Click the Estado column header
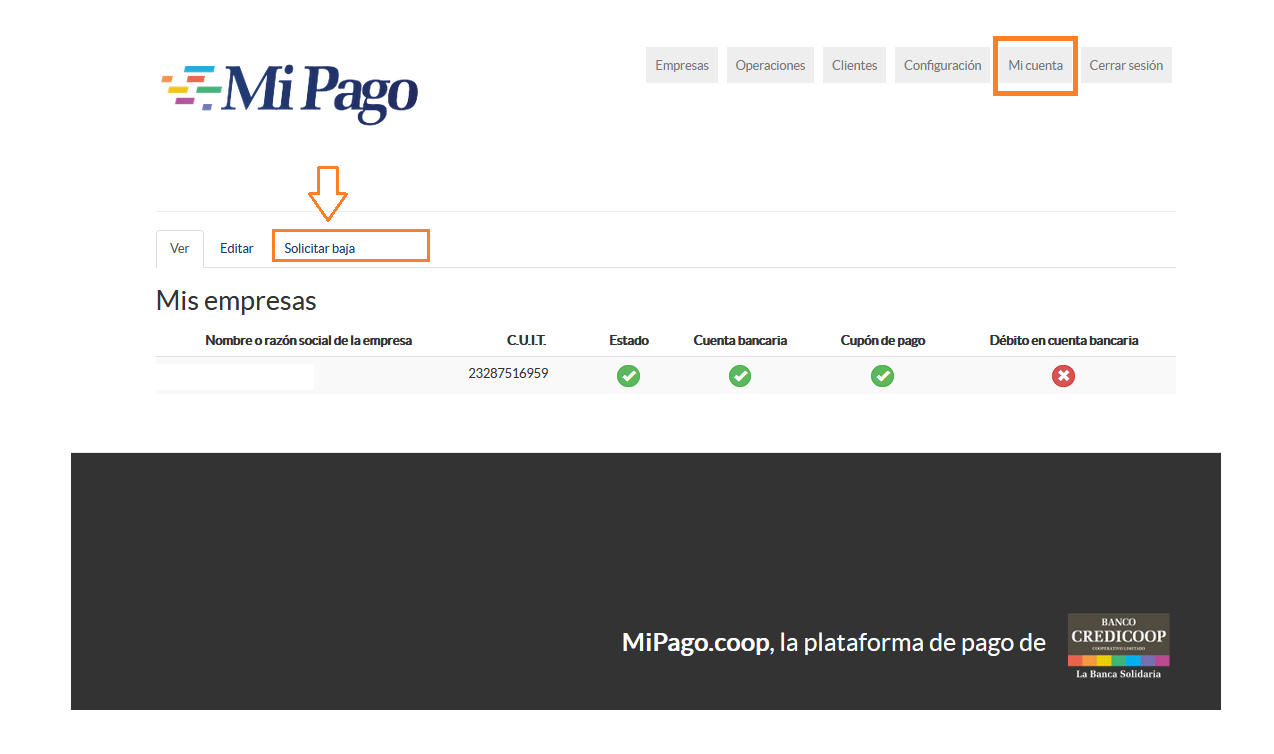This screenshot has height=754, width=1274. (x=629, y=341)
